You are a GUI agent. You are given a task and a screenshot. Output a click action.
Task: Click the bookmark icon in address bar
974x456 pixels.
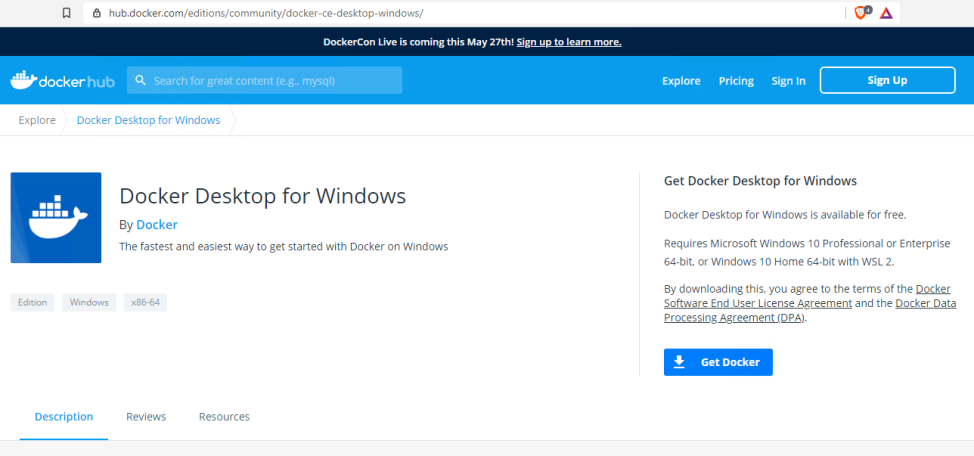pos(66,13)
